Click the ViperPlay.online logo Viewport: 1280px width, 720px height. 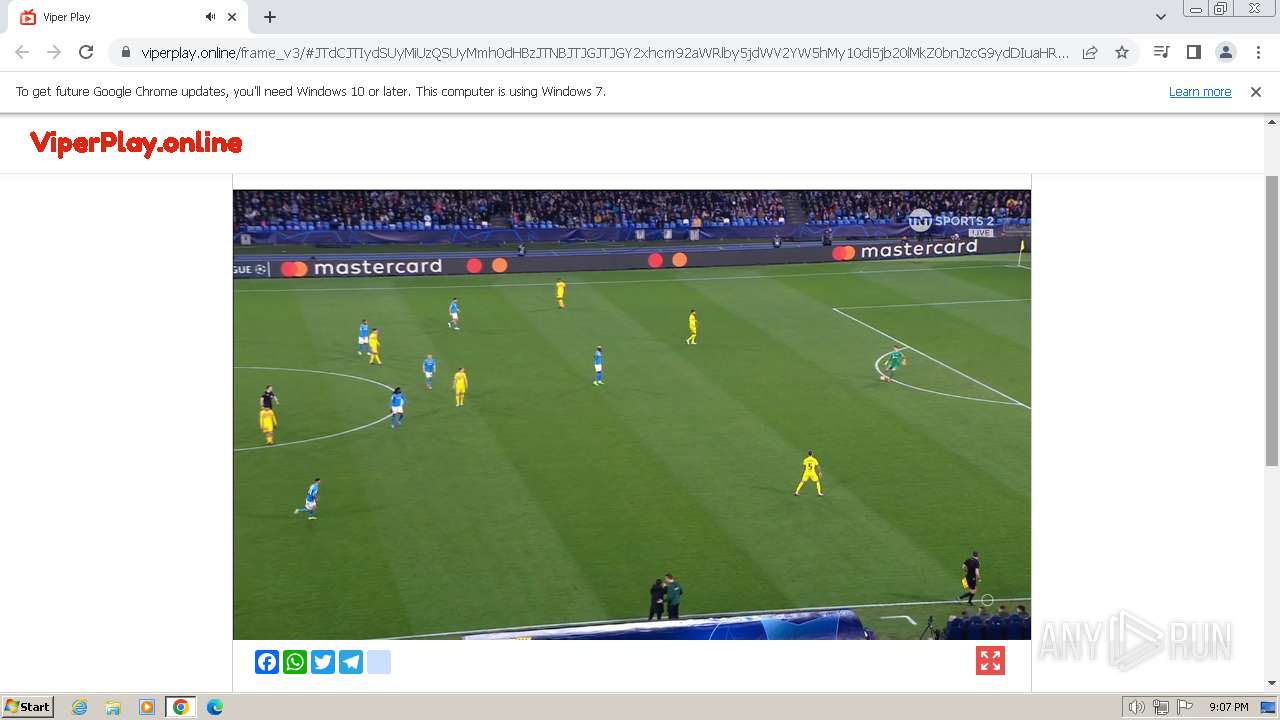pos(136,143)
